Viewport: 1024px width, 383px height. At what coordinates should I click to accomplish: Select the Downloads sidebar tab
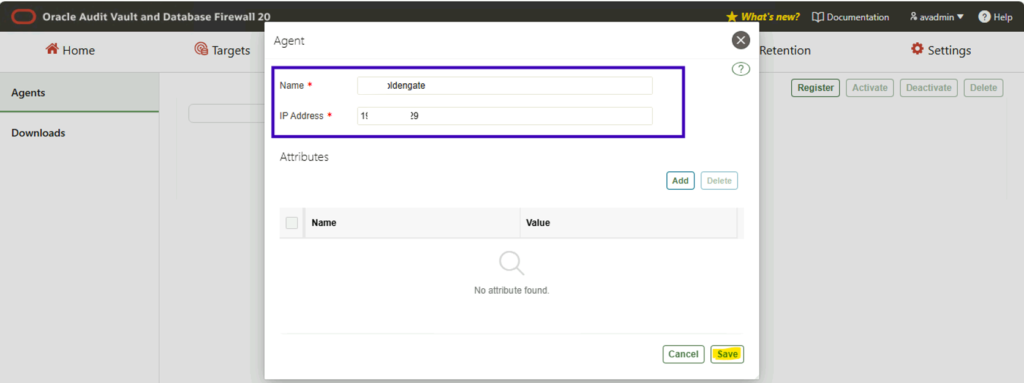(79, 133)
